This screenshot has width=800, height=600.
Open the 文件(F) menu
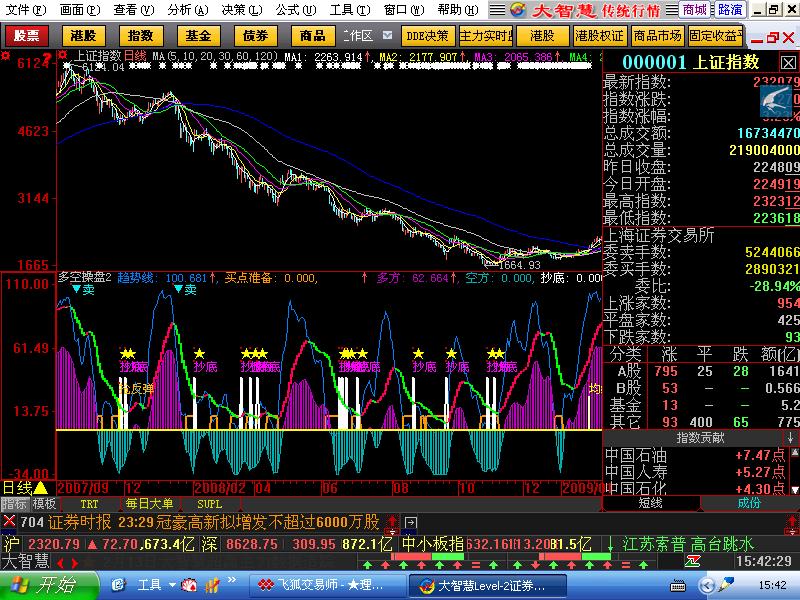(x=25, y=10)
